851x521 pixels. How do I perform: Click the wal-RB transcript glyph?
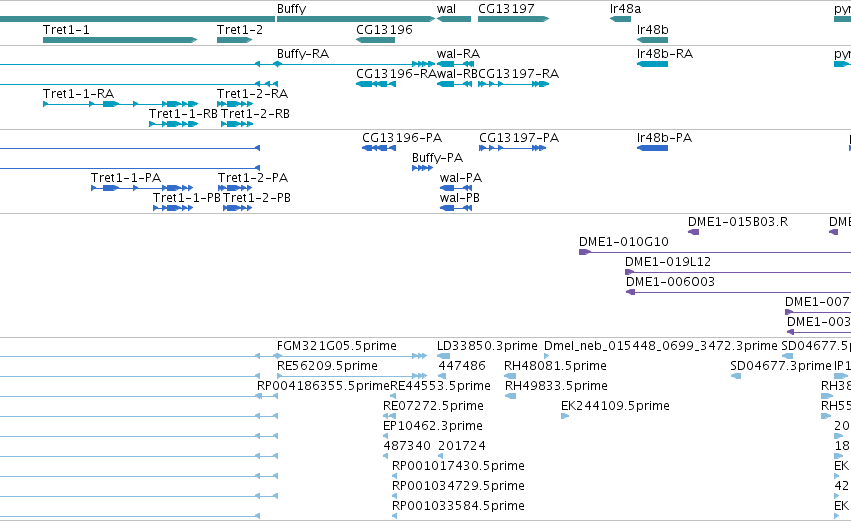coord(454,84)
